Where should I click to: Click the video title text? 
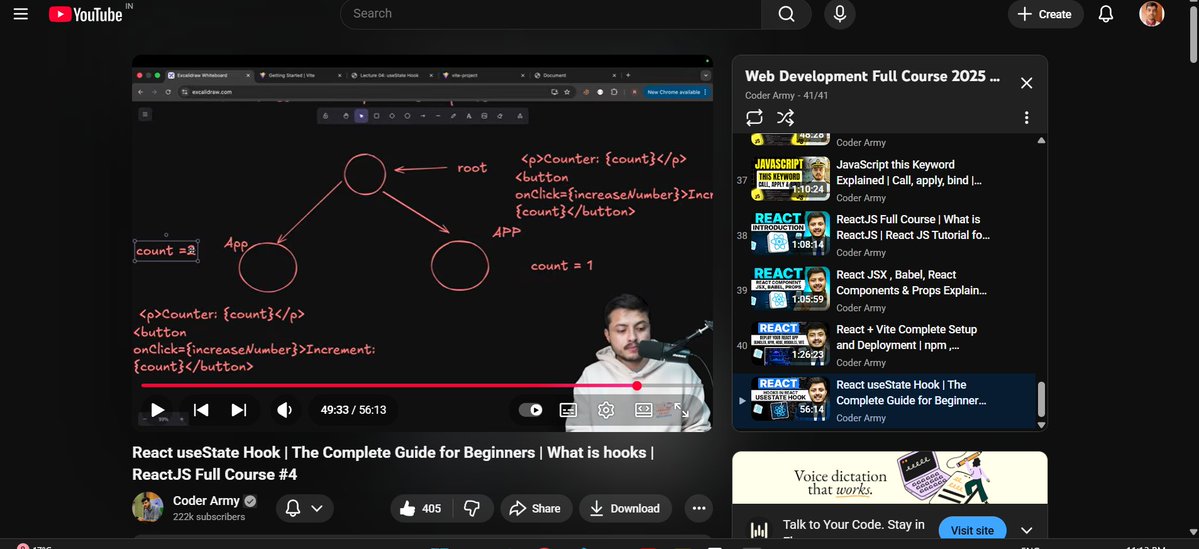(393, 463)
